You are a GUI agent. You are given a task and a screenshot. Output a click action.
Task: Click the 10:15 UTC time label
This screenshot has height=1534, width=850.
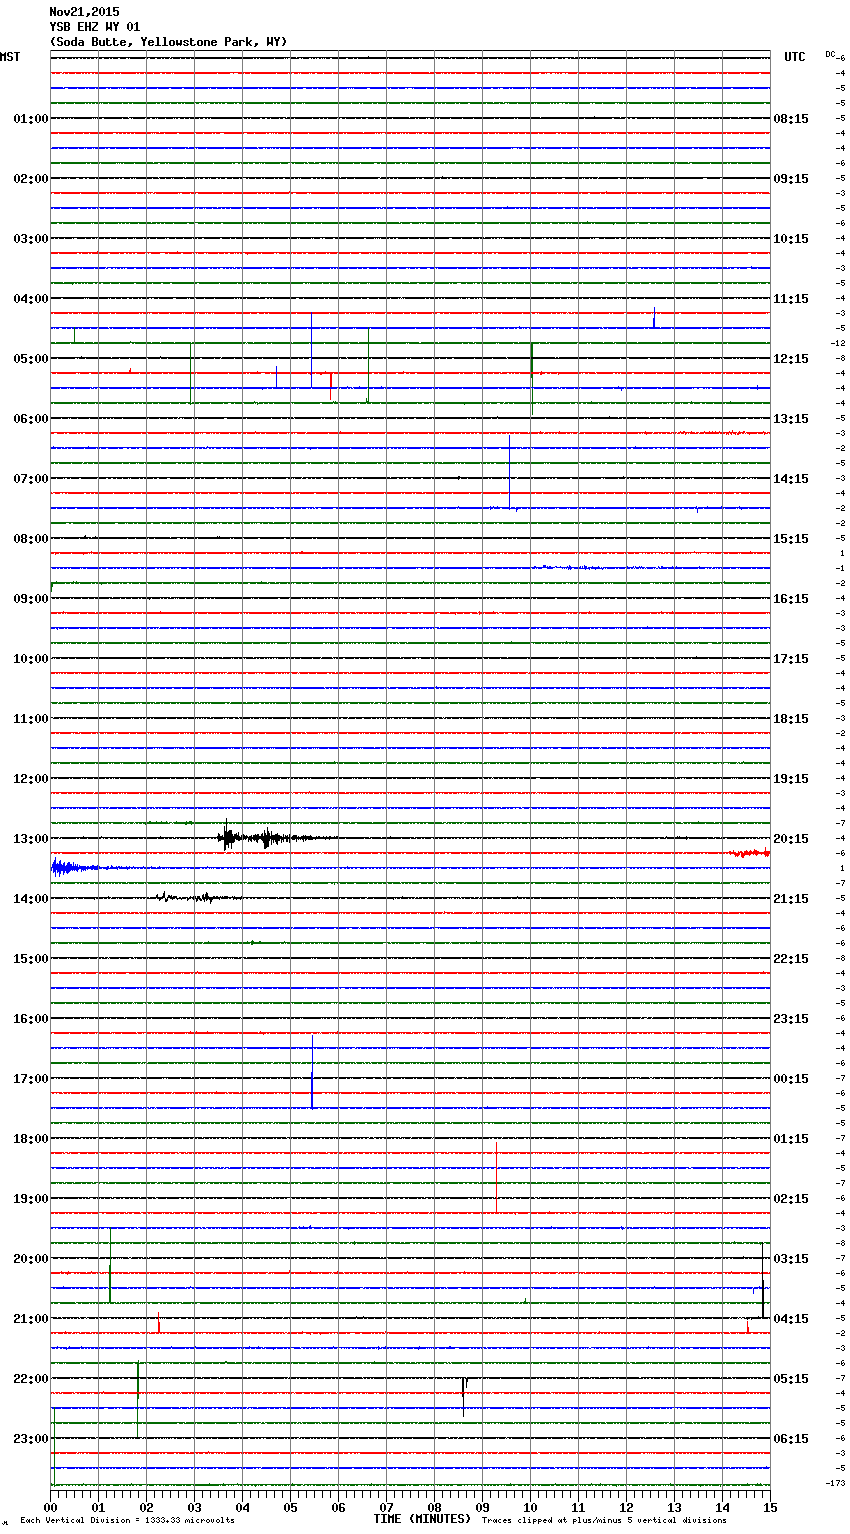pyautogui.click(x=791, y=239)
